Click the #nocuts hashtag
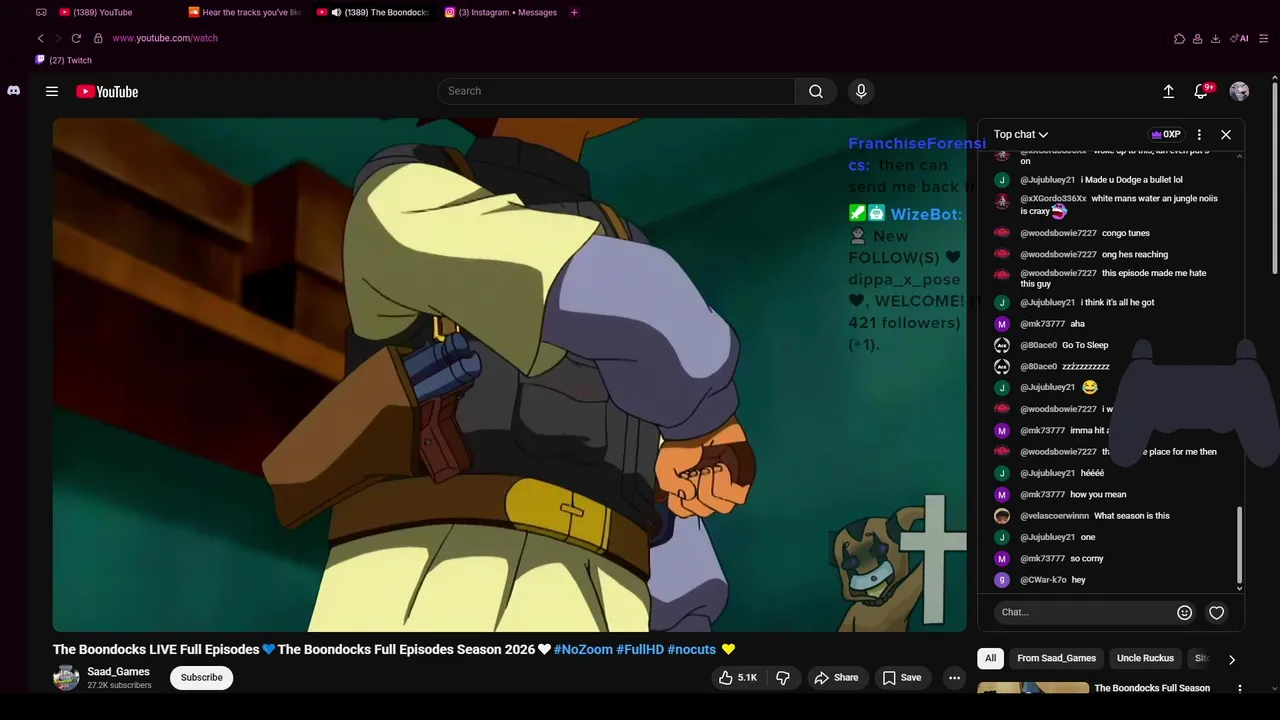The width and height of the screenshot is (1280, 720). [x=692, y=649]
